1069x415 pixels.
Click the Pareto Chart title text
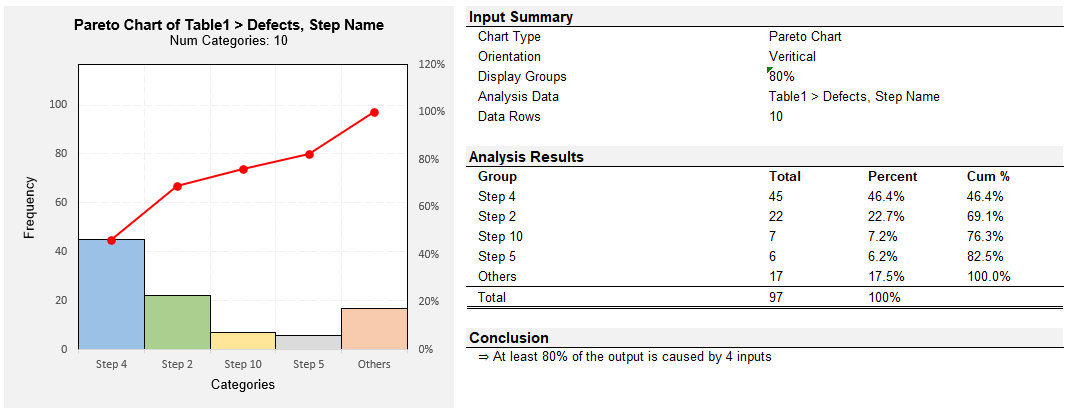tap(228, 25)
